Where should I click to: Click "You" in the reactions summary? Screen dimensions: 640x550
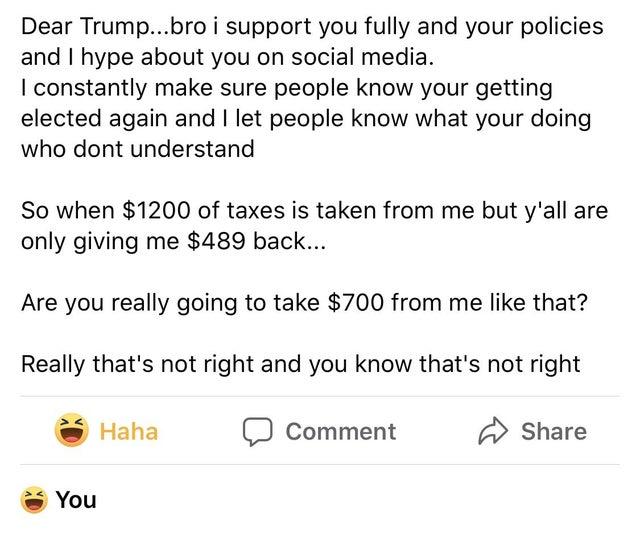click(x=76, y=498)
